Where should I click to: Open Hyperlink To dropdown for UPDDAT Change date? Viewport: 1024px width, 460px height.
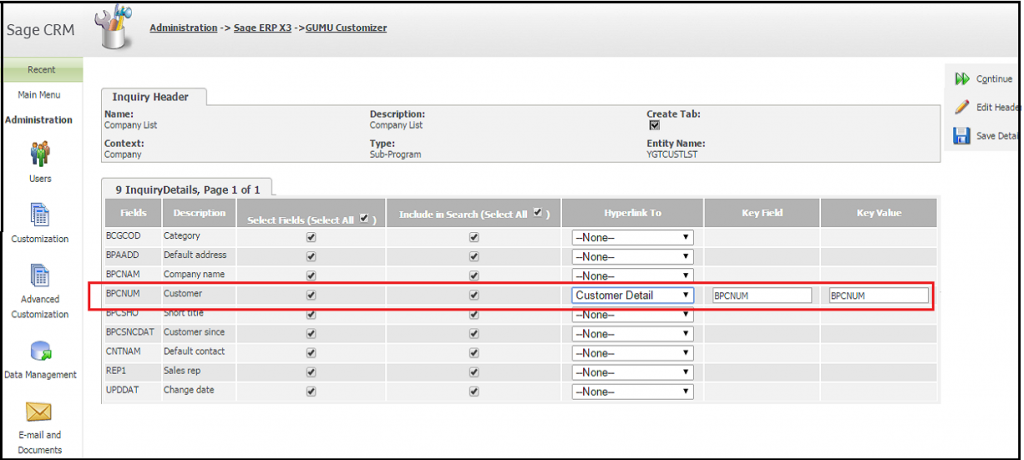[x=632, y=391]
